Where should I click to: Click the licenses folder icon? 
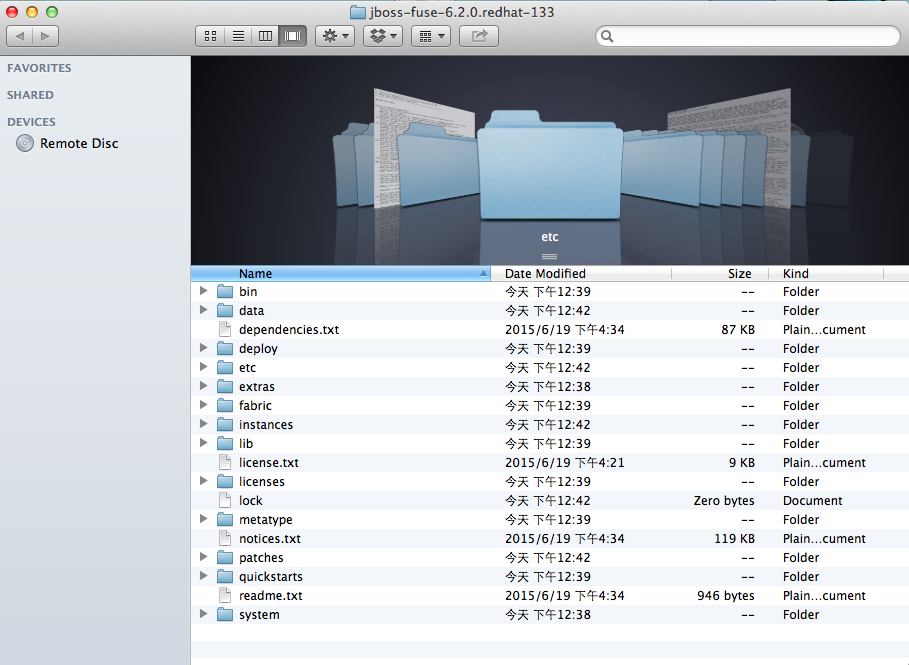[225, 482]
